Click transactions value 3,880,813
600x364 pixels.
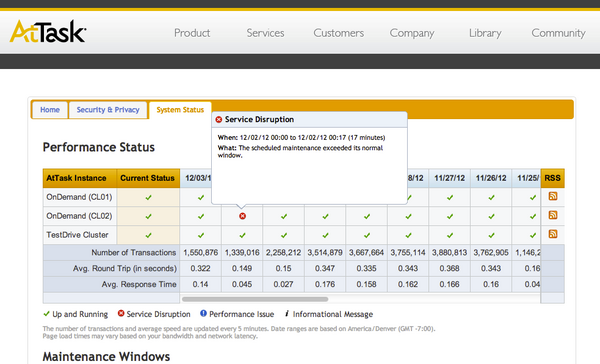pyautogui.click(x=450, y=253)
